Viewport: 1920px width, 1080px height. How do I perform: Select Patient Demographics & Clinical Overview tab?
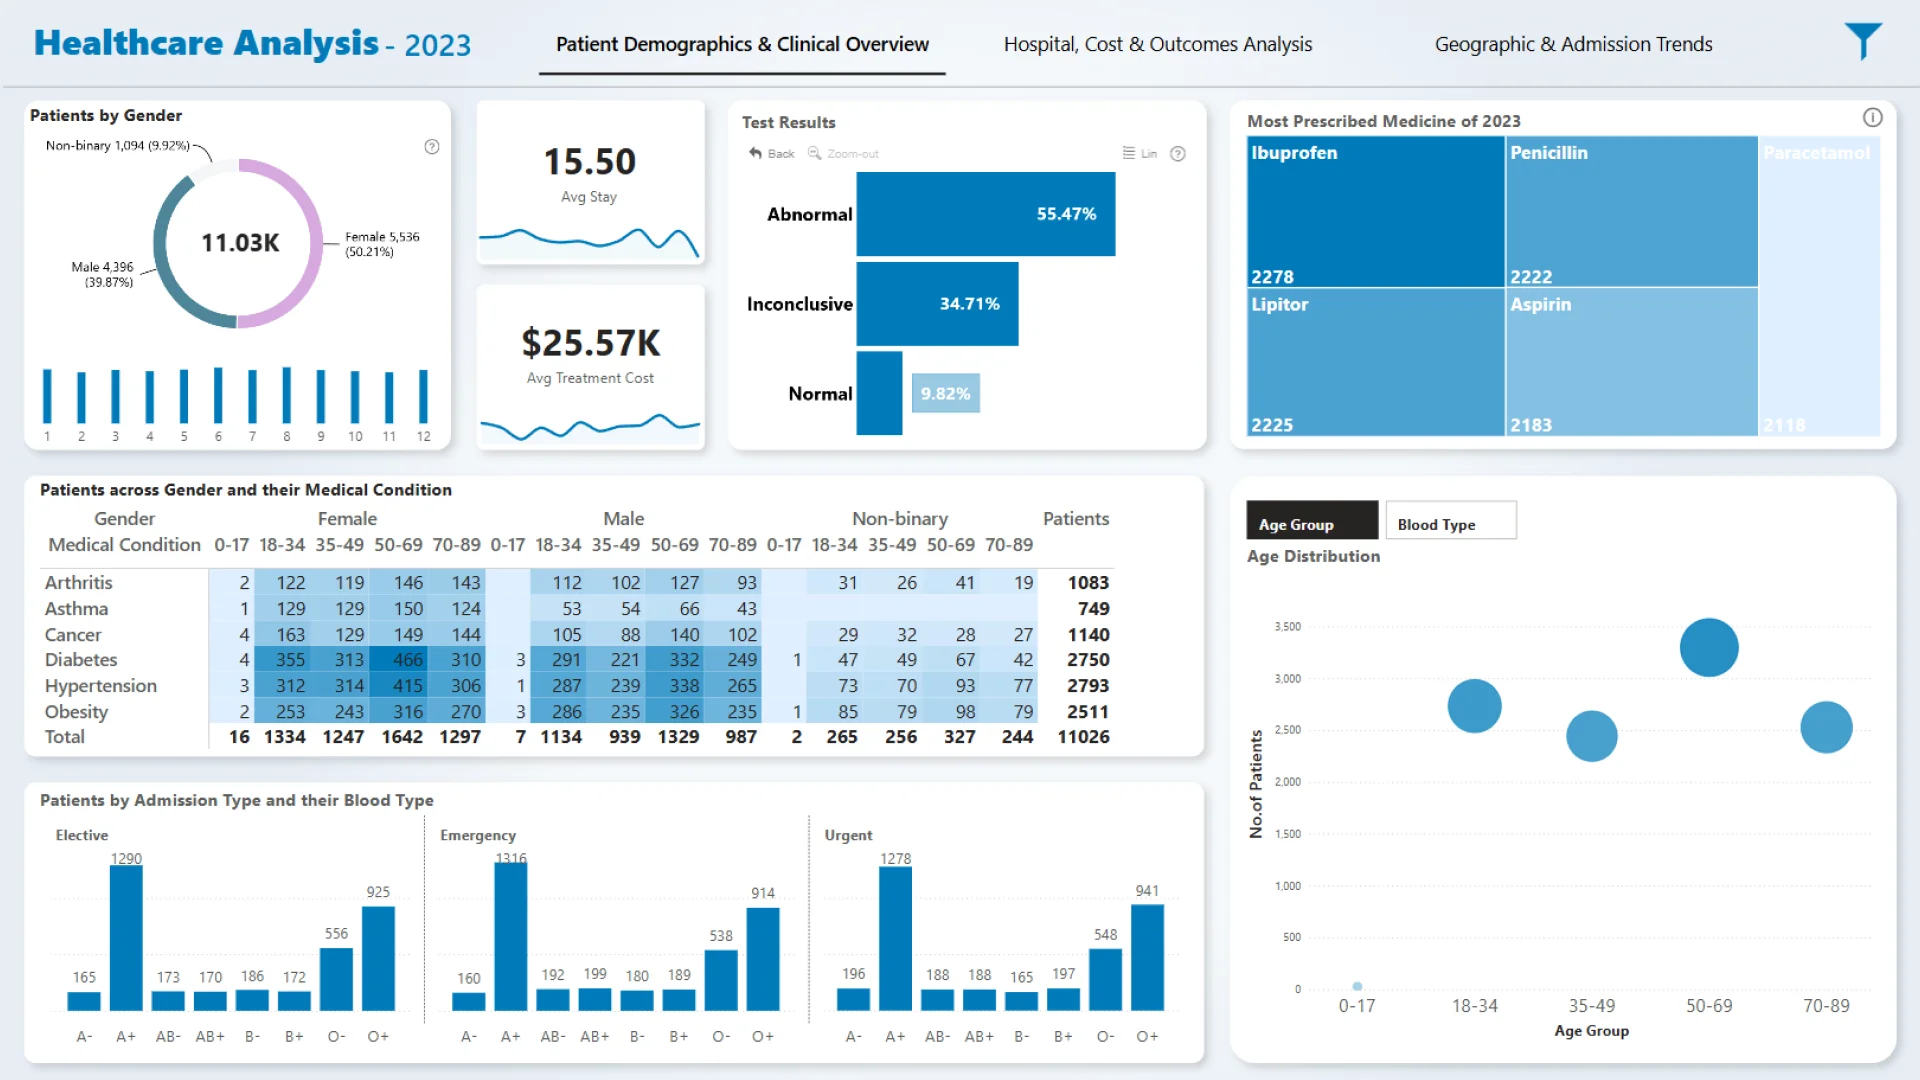coord(742,44)
